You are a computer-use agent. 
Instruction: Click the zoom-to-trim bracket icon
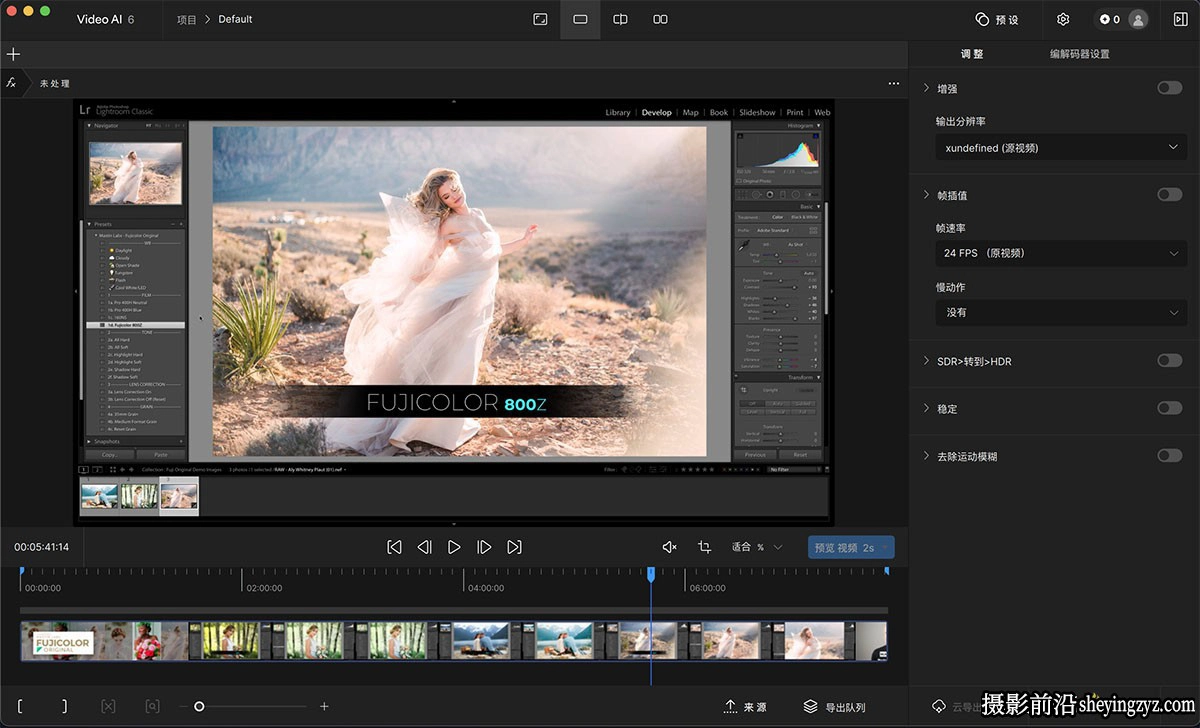[x=152, y=706]
